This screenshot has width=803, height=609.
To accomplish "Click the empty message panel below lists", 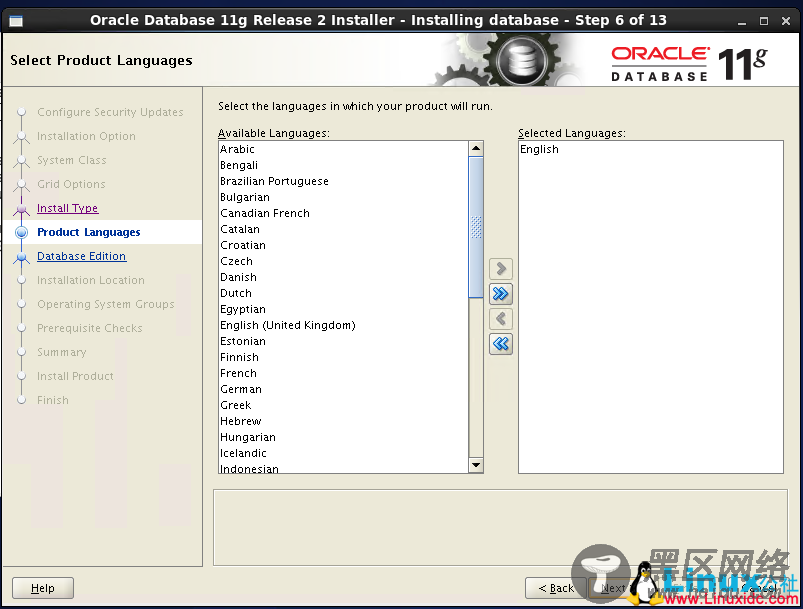I will [500, 528].
